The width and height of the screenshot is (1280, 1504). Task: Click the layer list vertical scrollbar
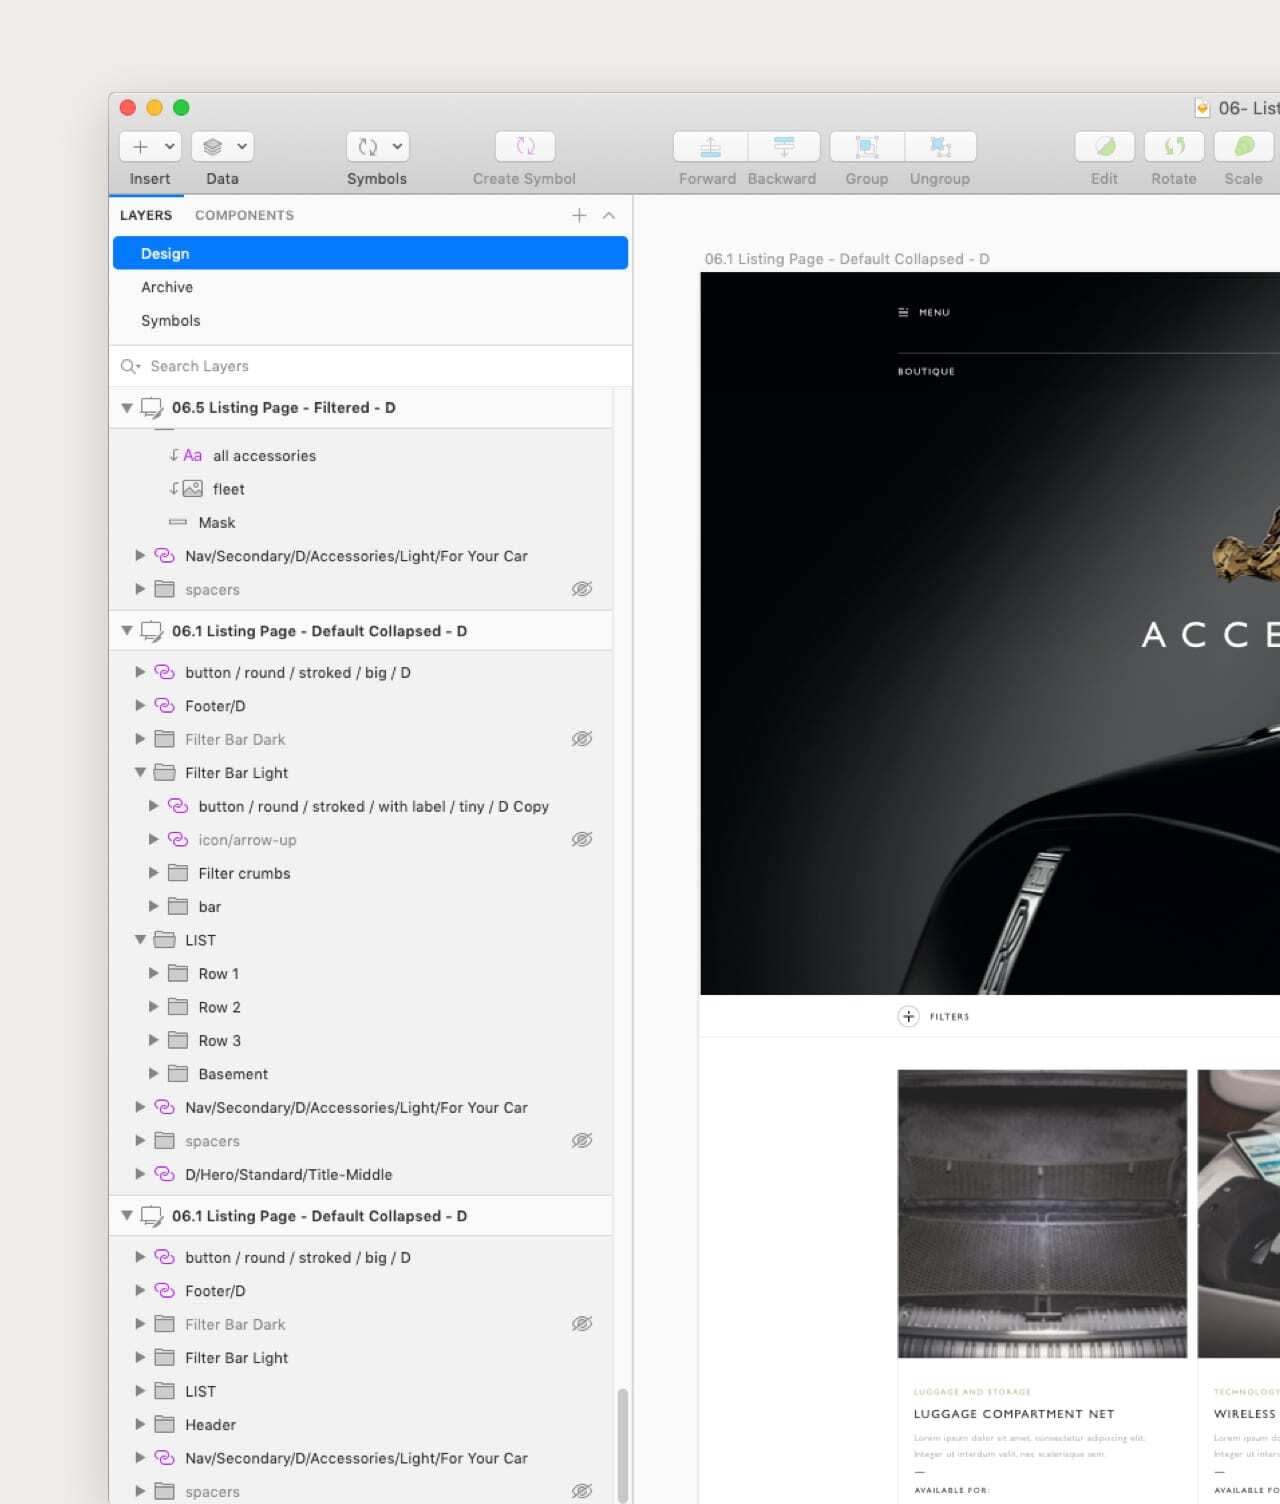click(623, 1445)
